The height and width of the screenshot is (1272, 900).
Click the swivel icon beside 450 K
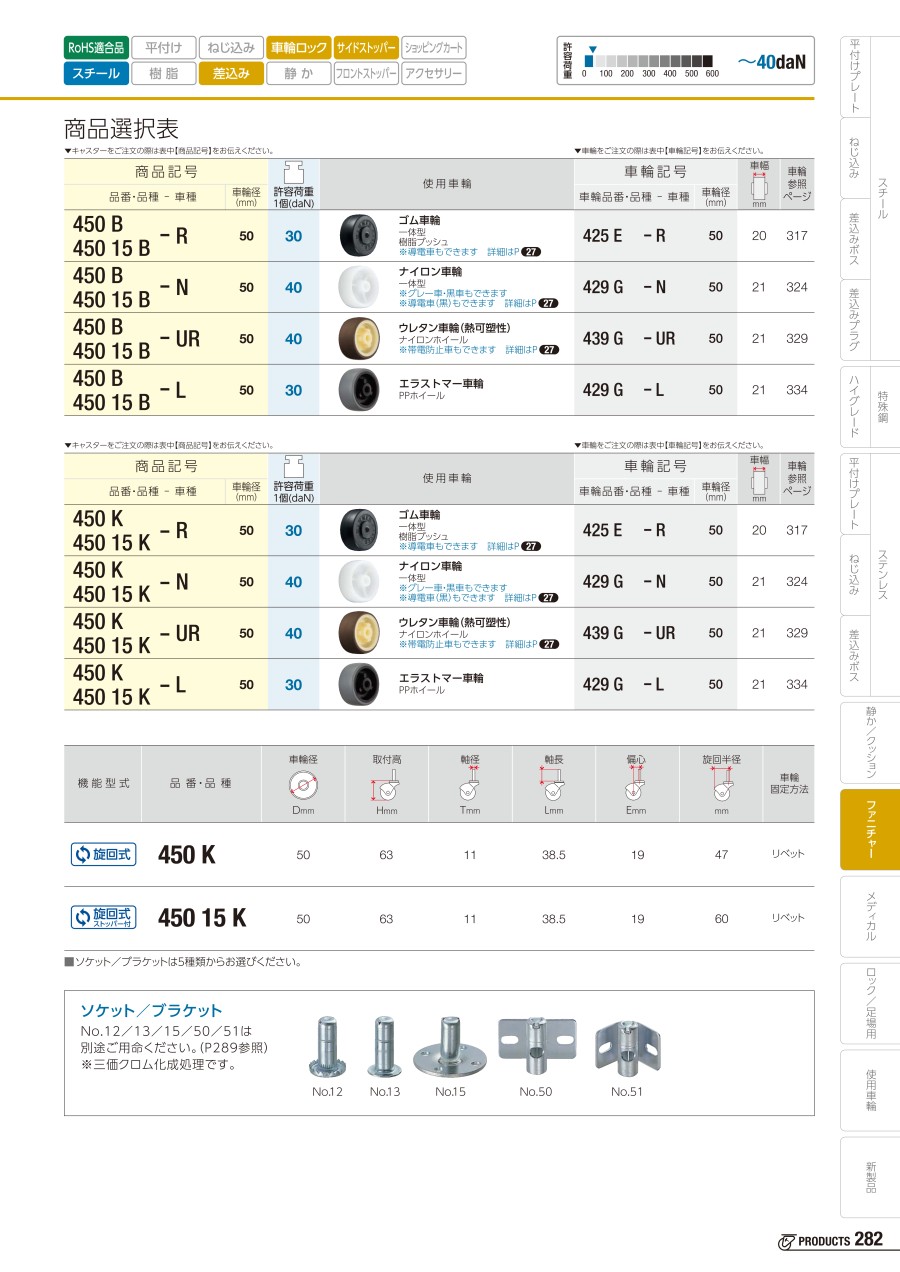point(103,854)
